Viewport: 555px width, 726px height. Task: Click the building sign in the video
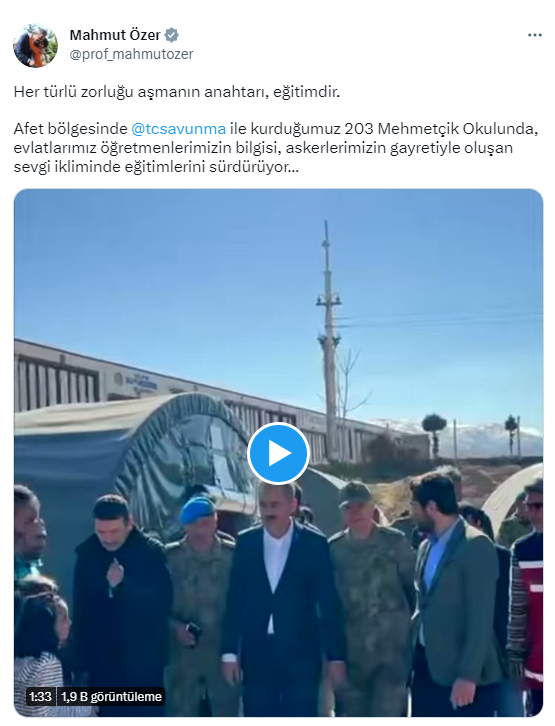click(137, 383)
